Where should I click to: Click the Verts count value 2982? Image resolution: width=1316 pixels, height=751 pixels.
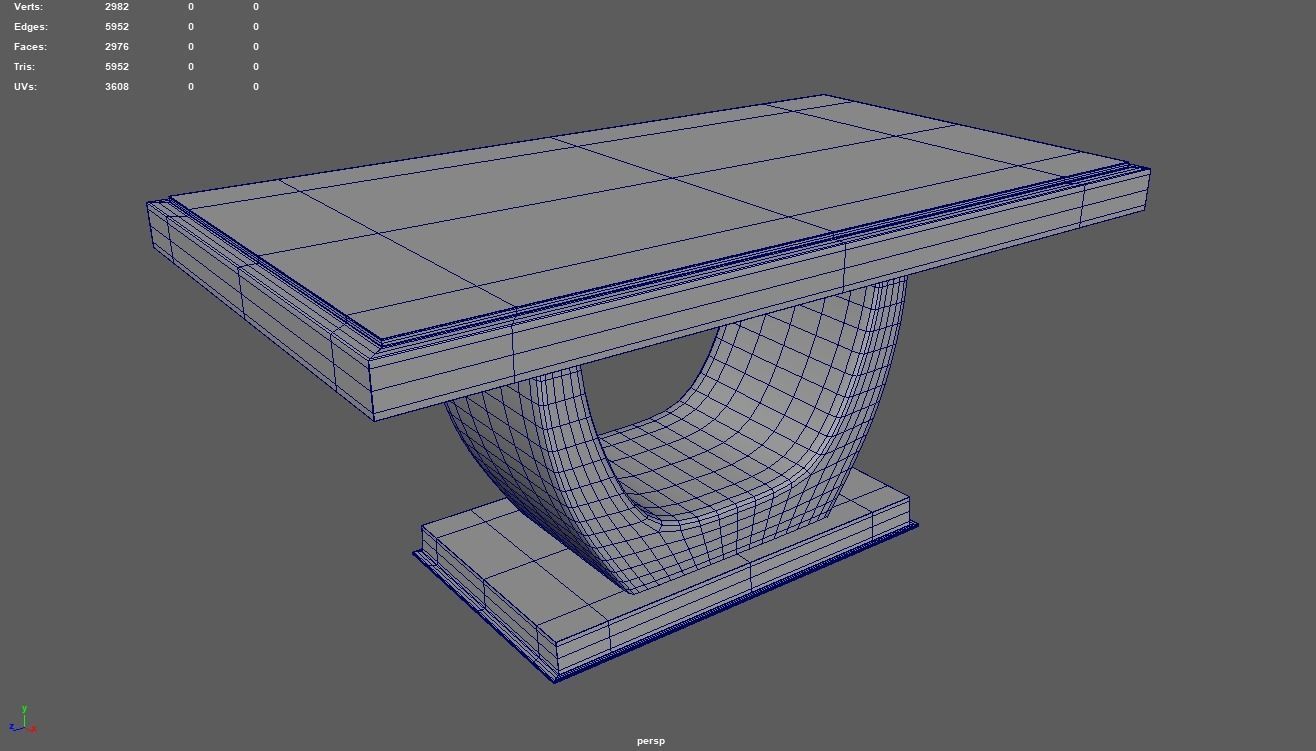(x=117, y=7)
